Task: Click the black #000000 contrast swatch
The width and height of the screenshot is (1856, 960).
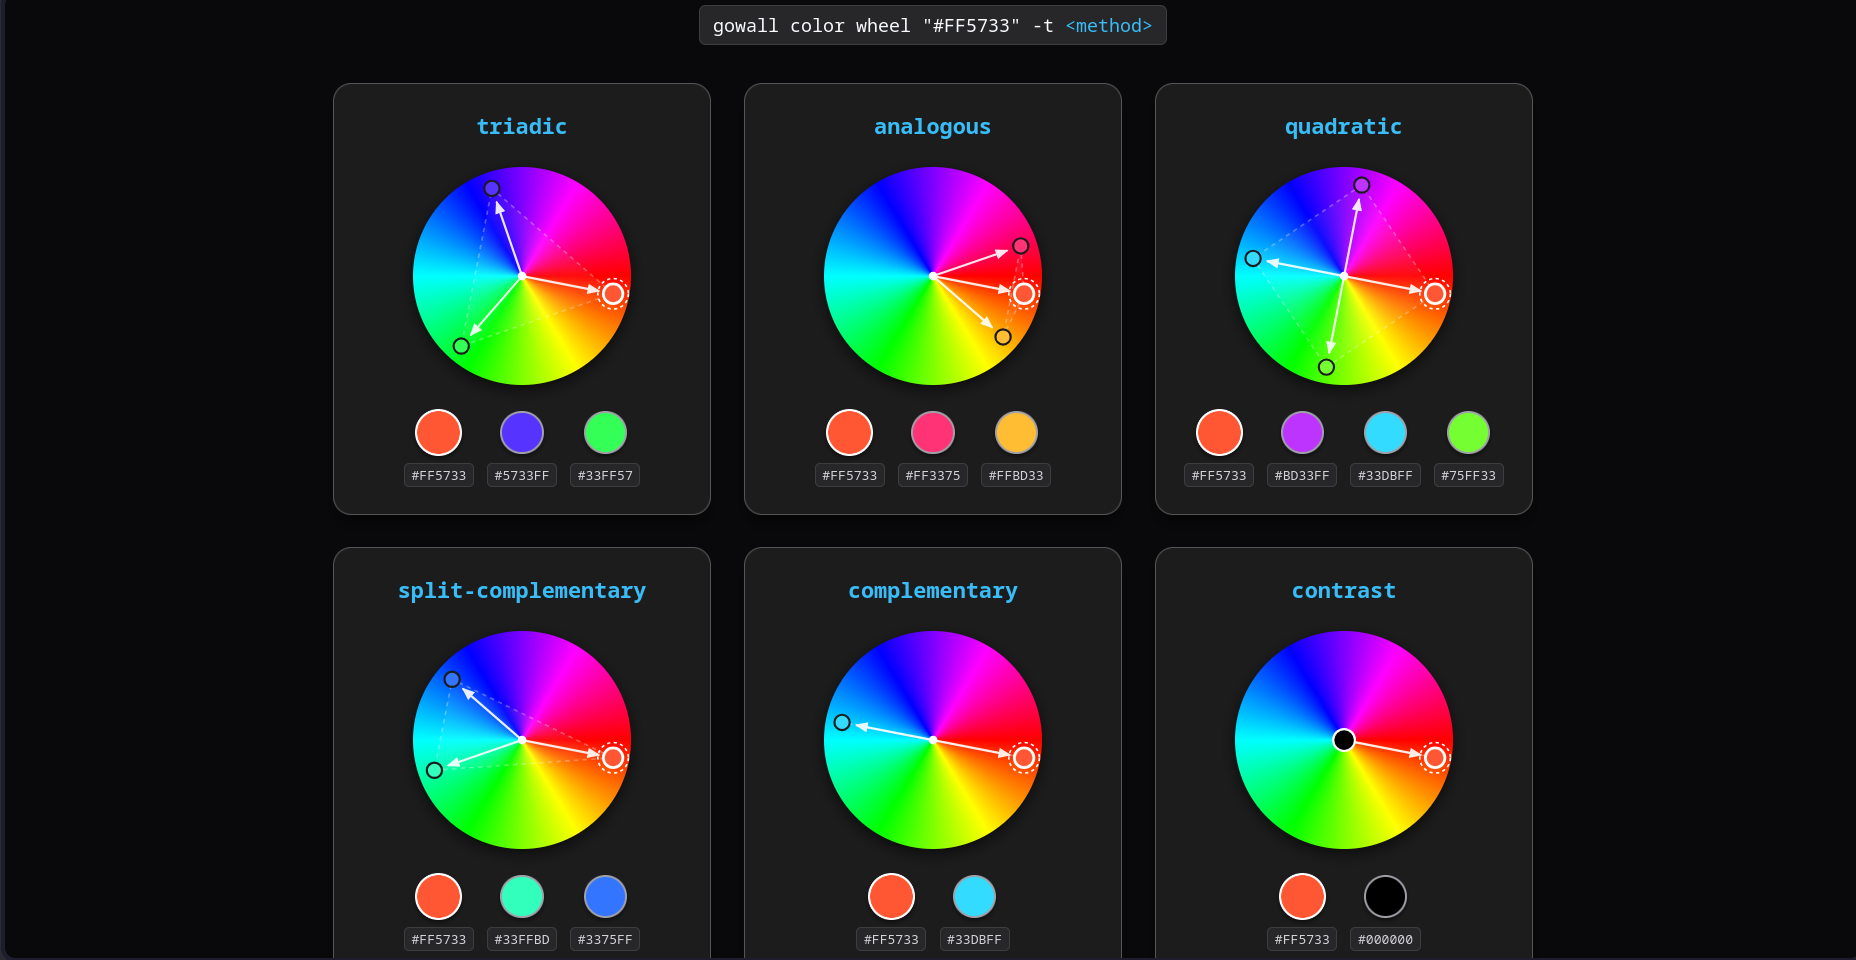Action: pos(1385,896)
